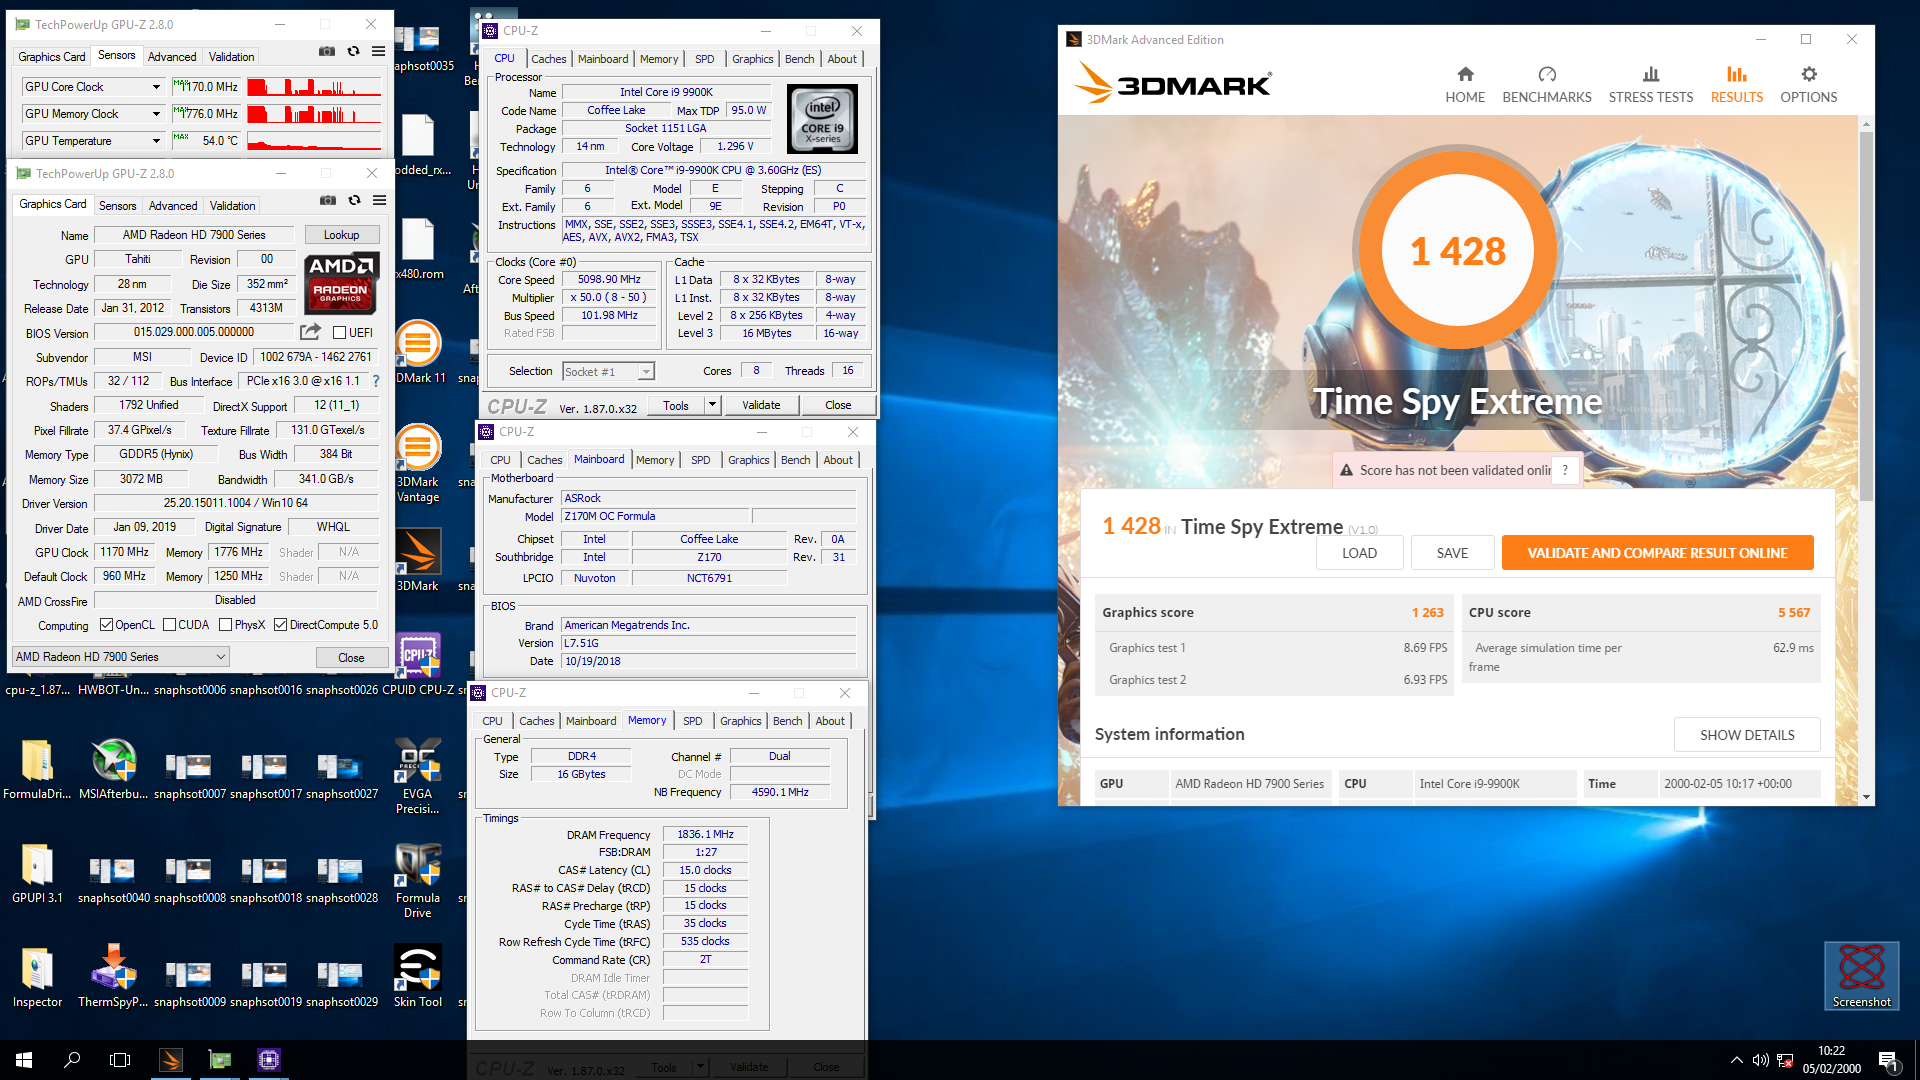Image resolution: width=1920 pixels, height=1080 pixels.
Task: Open the ThermSpy desktop icon
Action: pyautogui.click(x=113, y=977)
